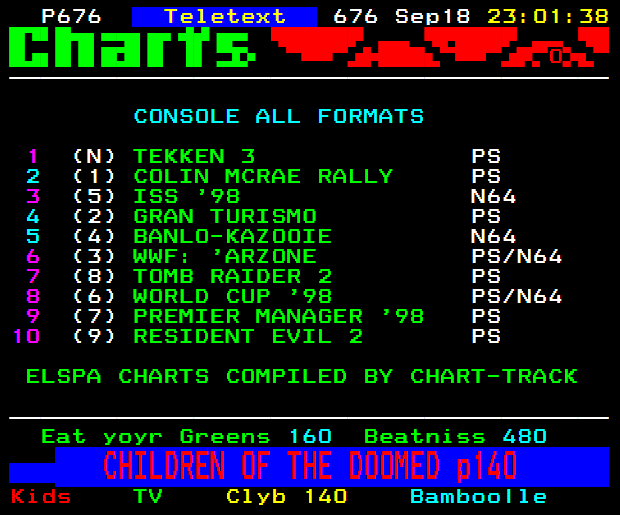Select the BANLO-KAZOOIE chart entry
Screen dimensions: 620x515
click(232, 236)
